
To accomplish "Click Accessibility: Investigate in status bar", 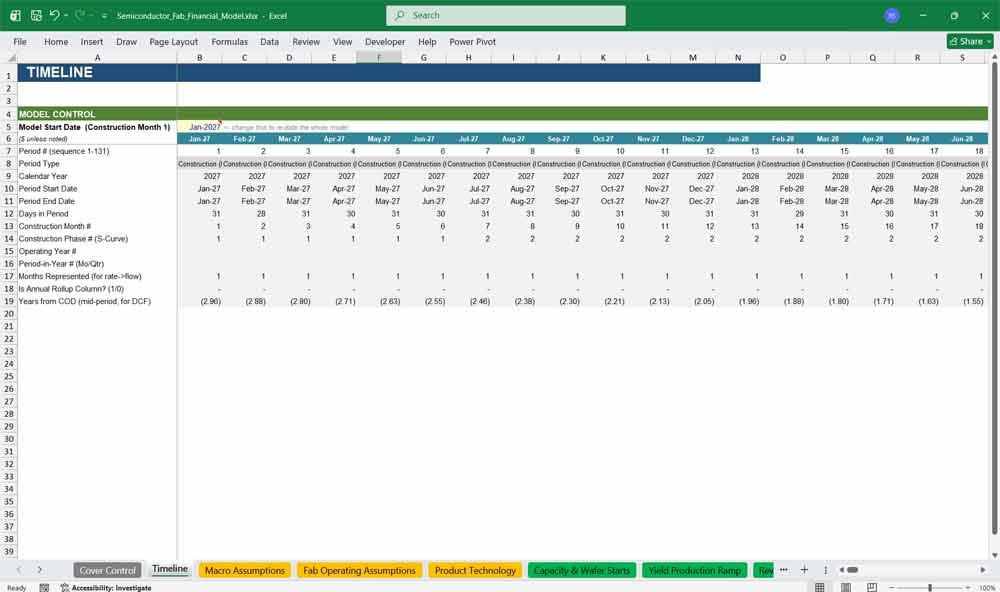I will coord(106,588).
